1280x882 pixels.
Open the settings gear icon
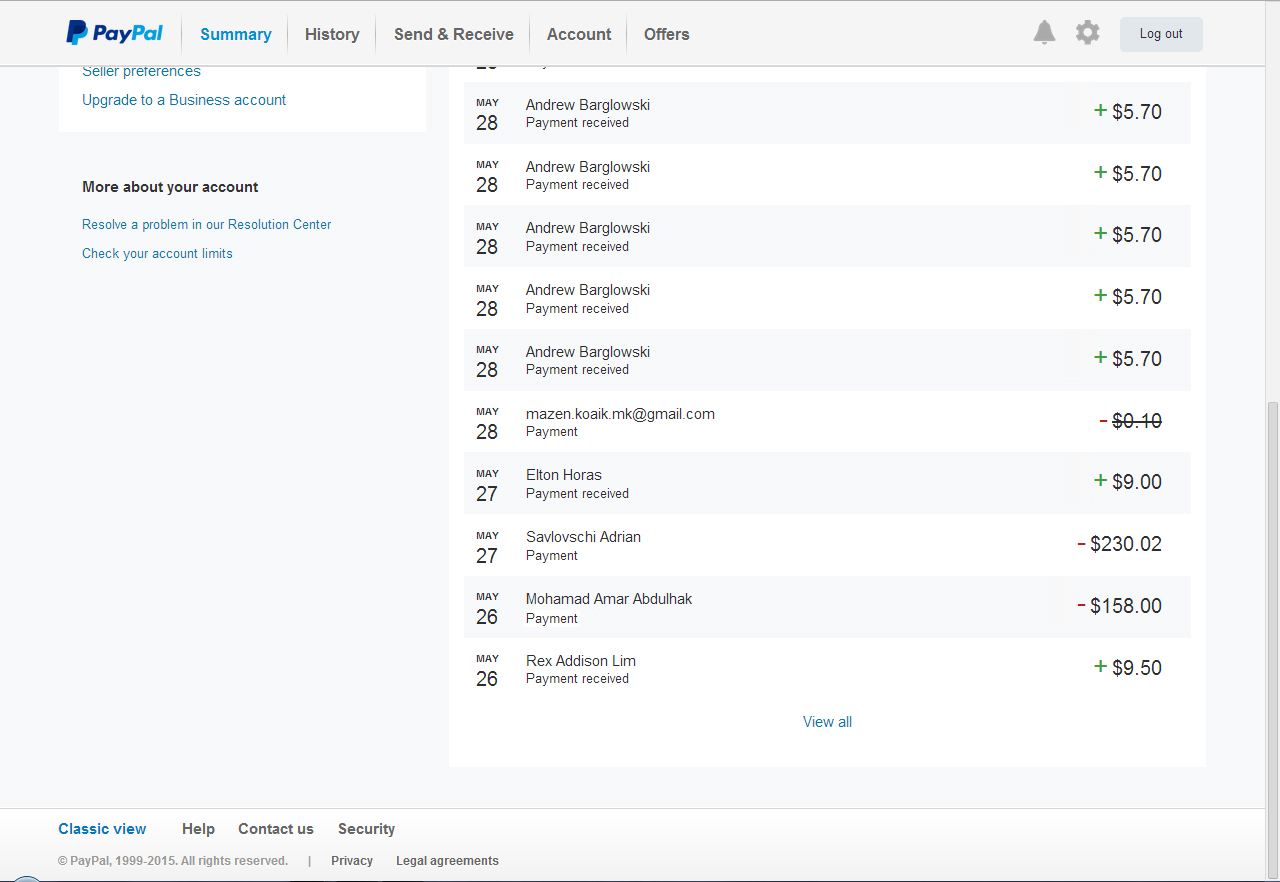pyautogui.click(x=1087, y=33)
